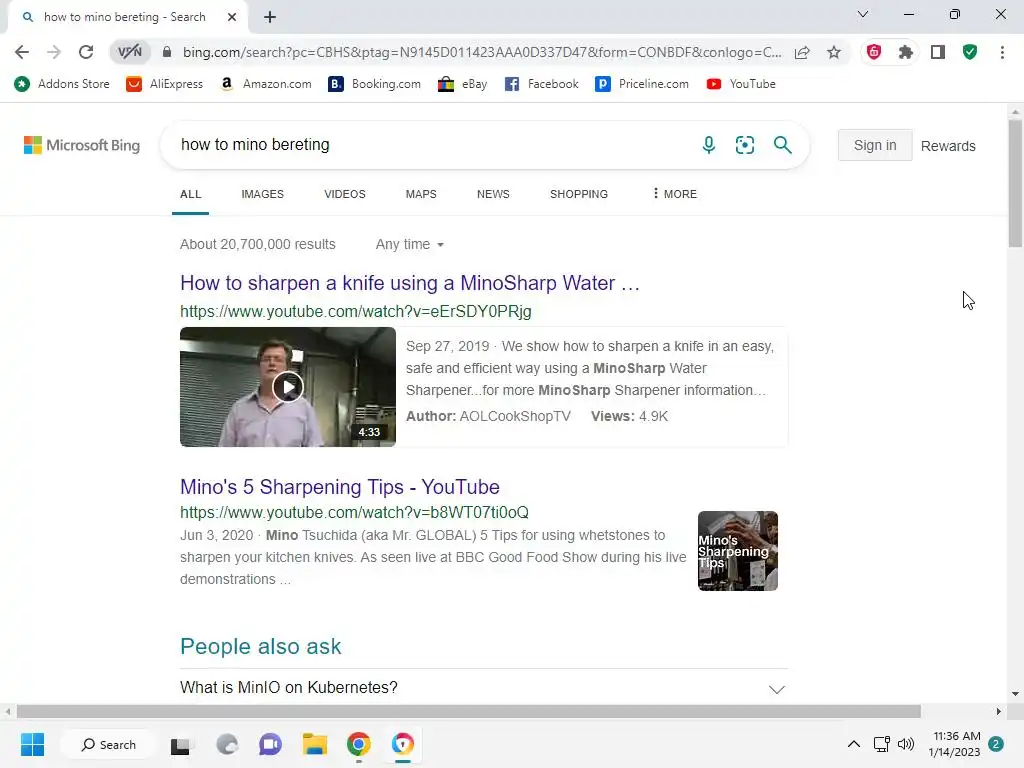The image size is (1024, 768).
Task: Open Rewards link
Action: click(x=948, y=146)
